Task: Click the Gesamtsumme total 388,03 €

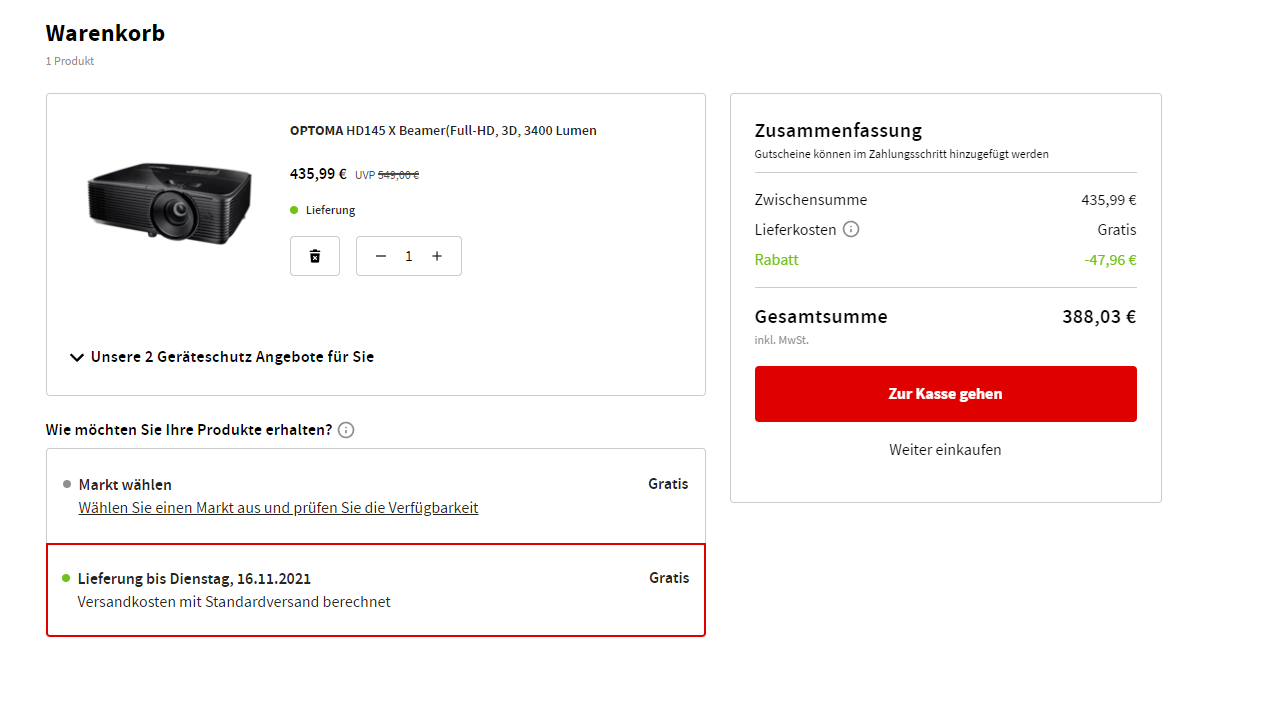Action: tap(1099, 317)
